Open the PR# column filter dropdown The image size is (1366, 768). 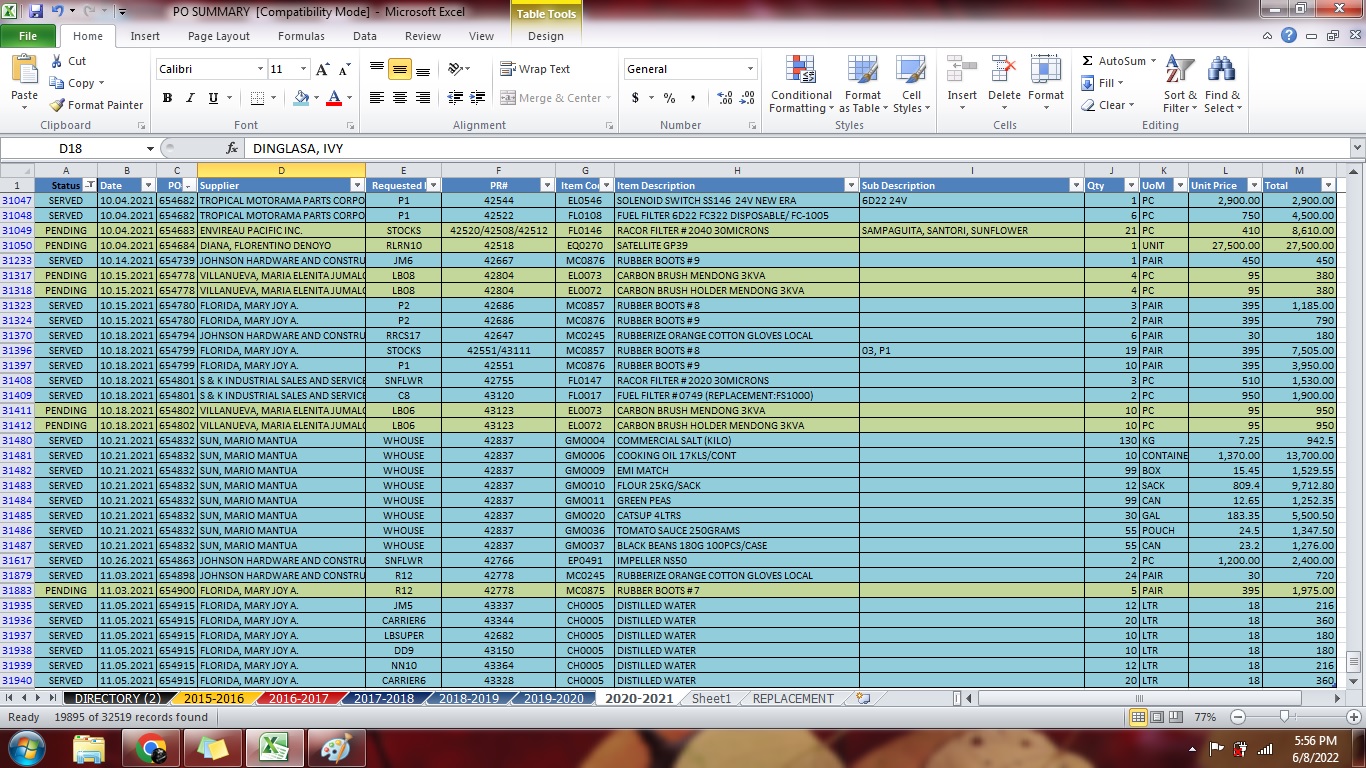coord(547,186)
